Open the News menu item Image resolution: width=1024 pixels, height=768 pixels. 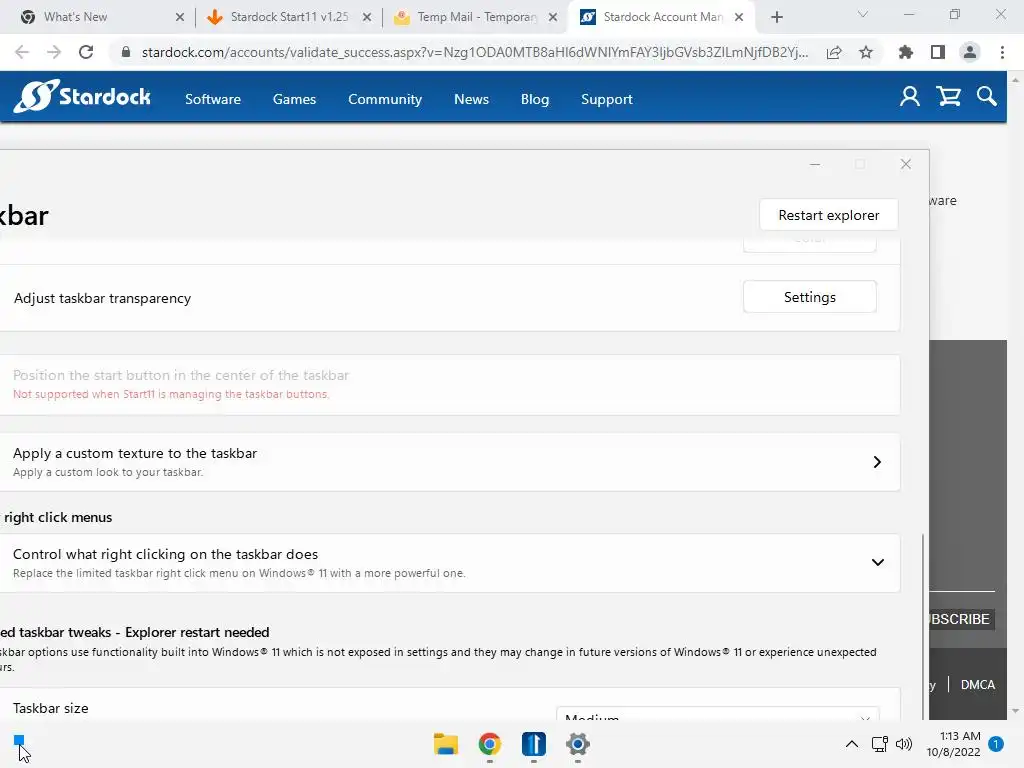472,99
